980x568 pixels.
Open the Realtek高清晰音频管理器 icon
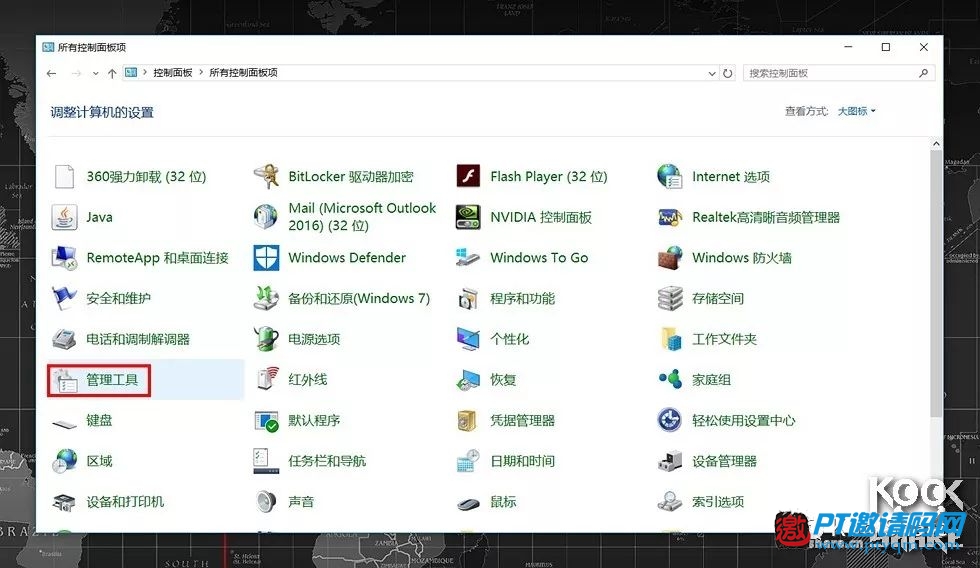pyautogui.click(x=670, y=217)
